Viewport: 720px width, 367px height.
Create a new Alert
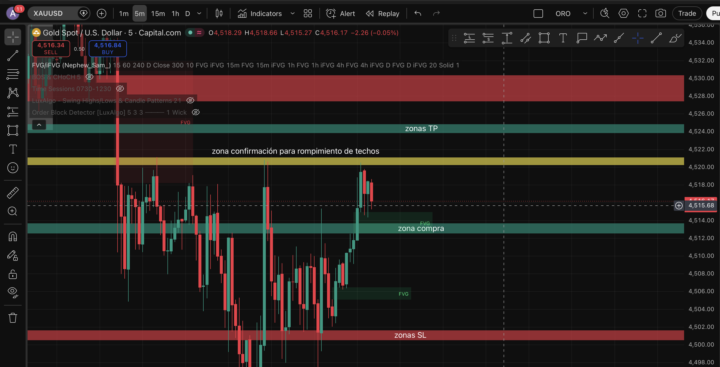tap(340, 13)
